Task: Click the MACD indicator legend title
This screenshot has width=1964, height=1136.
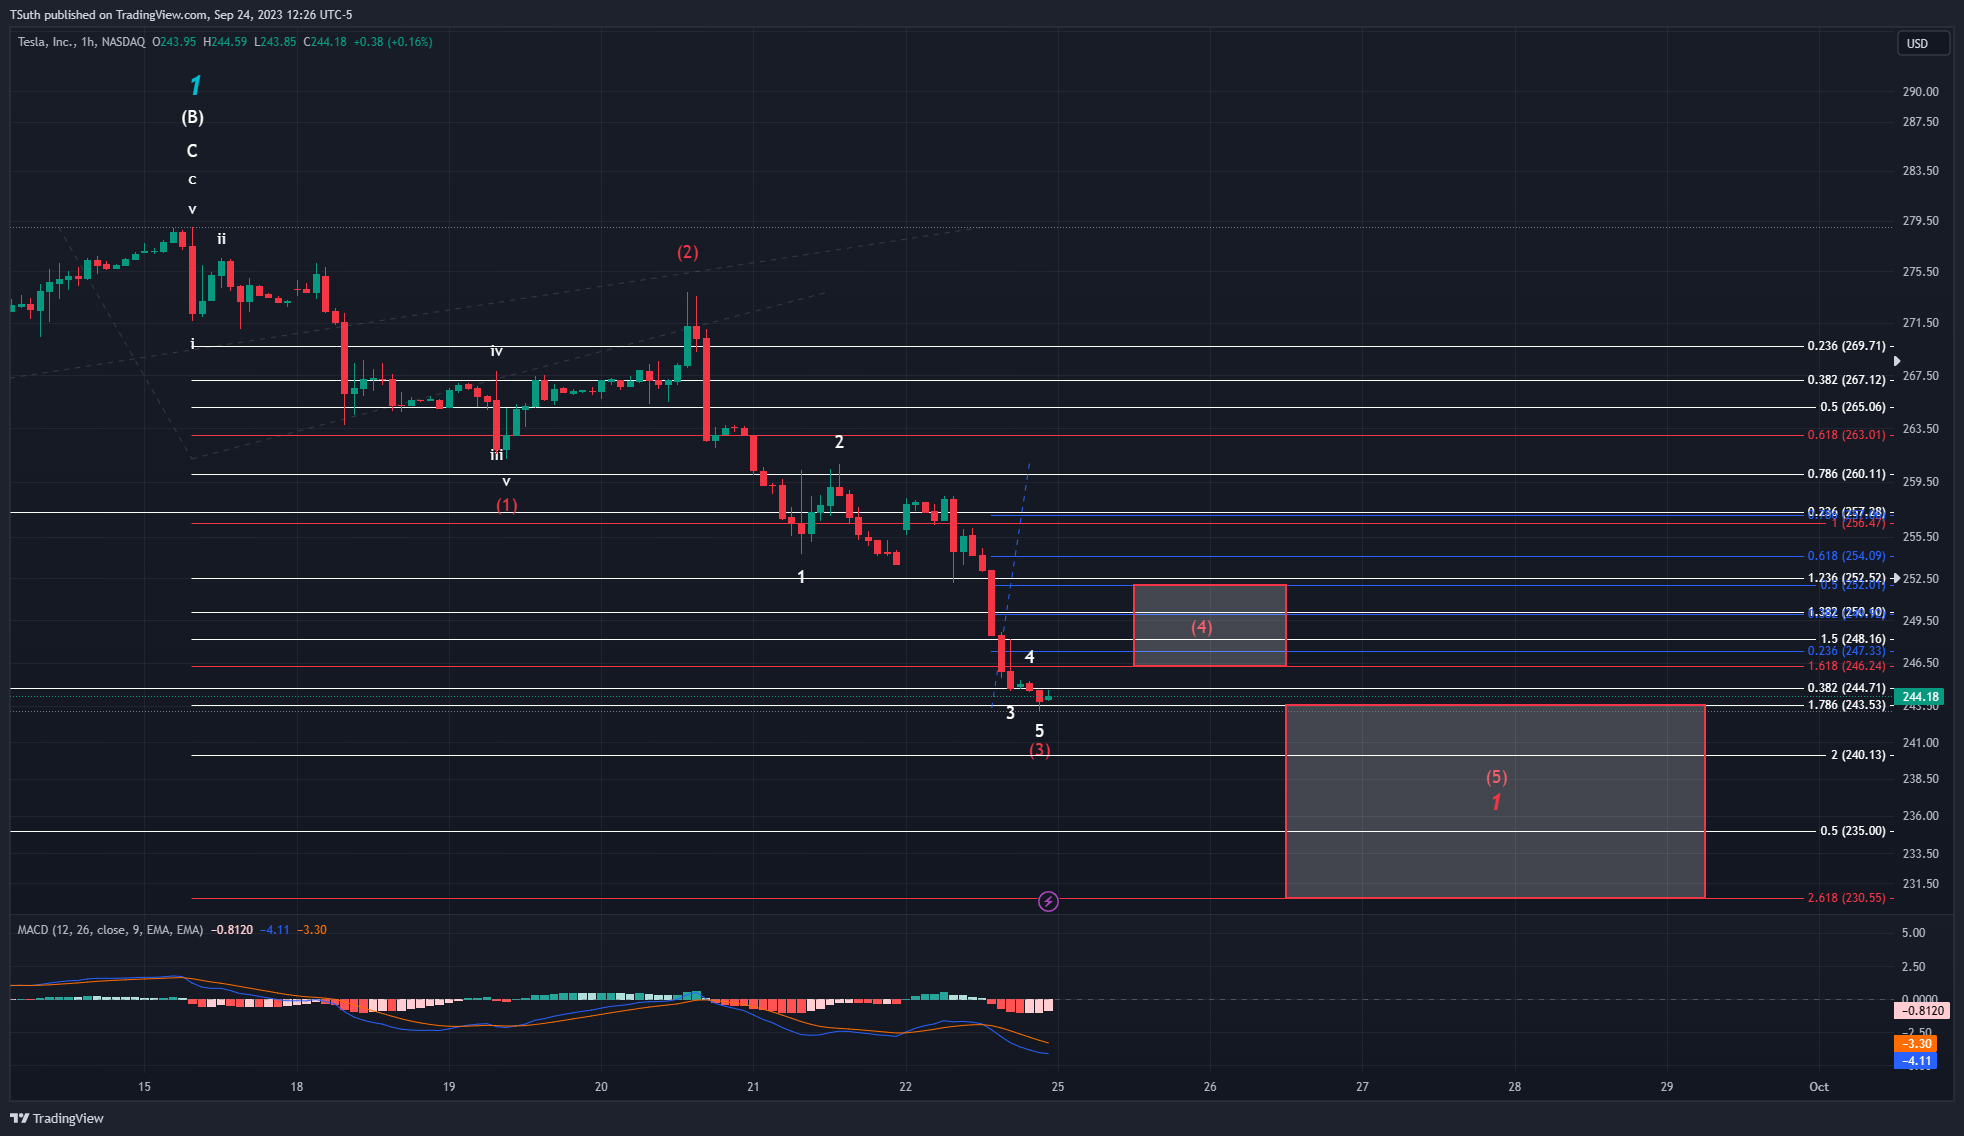Action: click(x=110, y=930)
